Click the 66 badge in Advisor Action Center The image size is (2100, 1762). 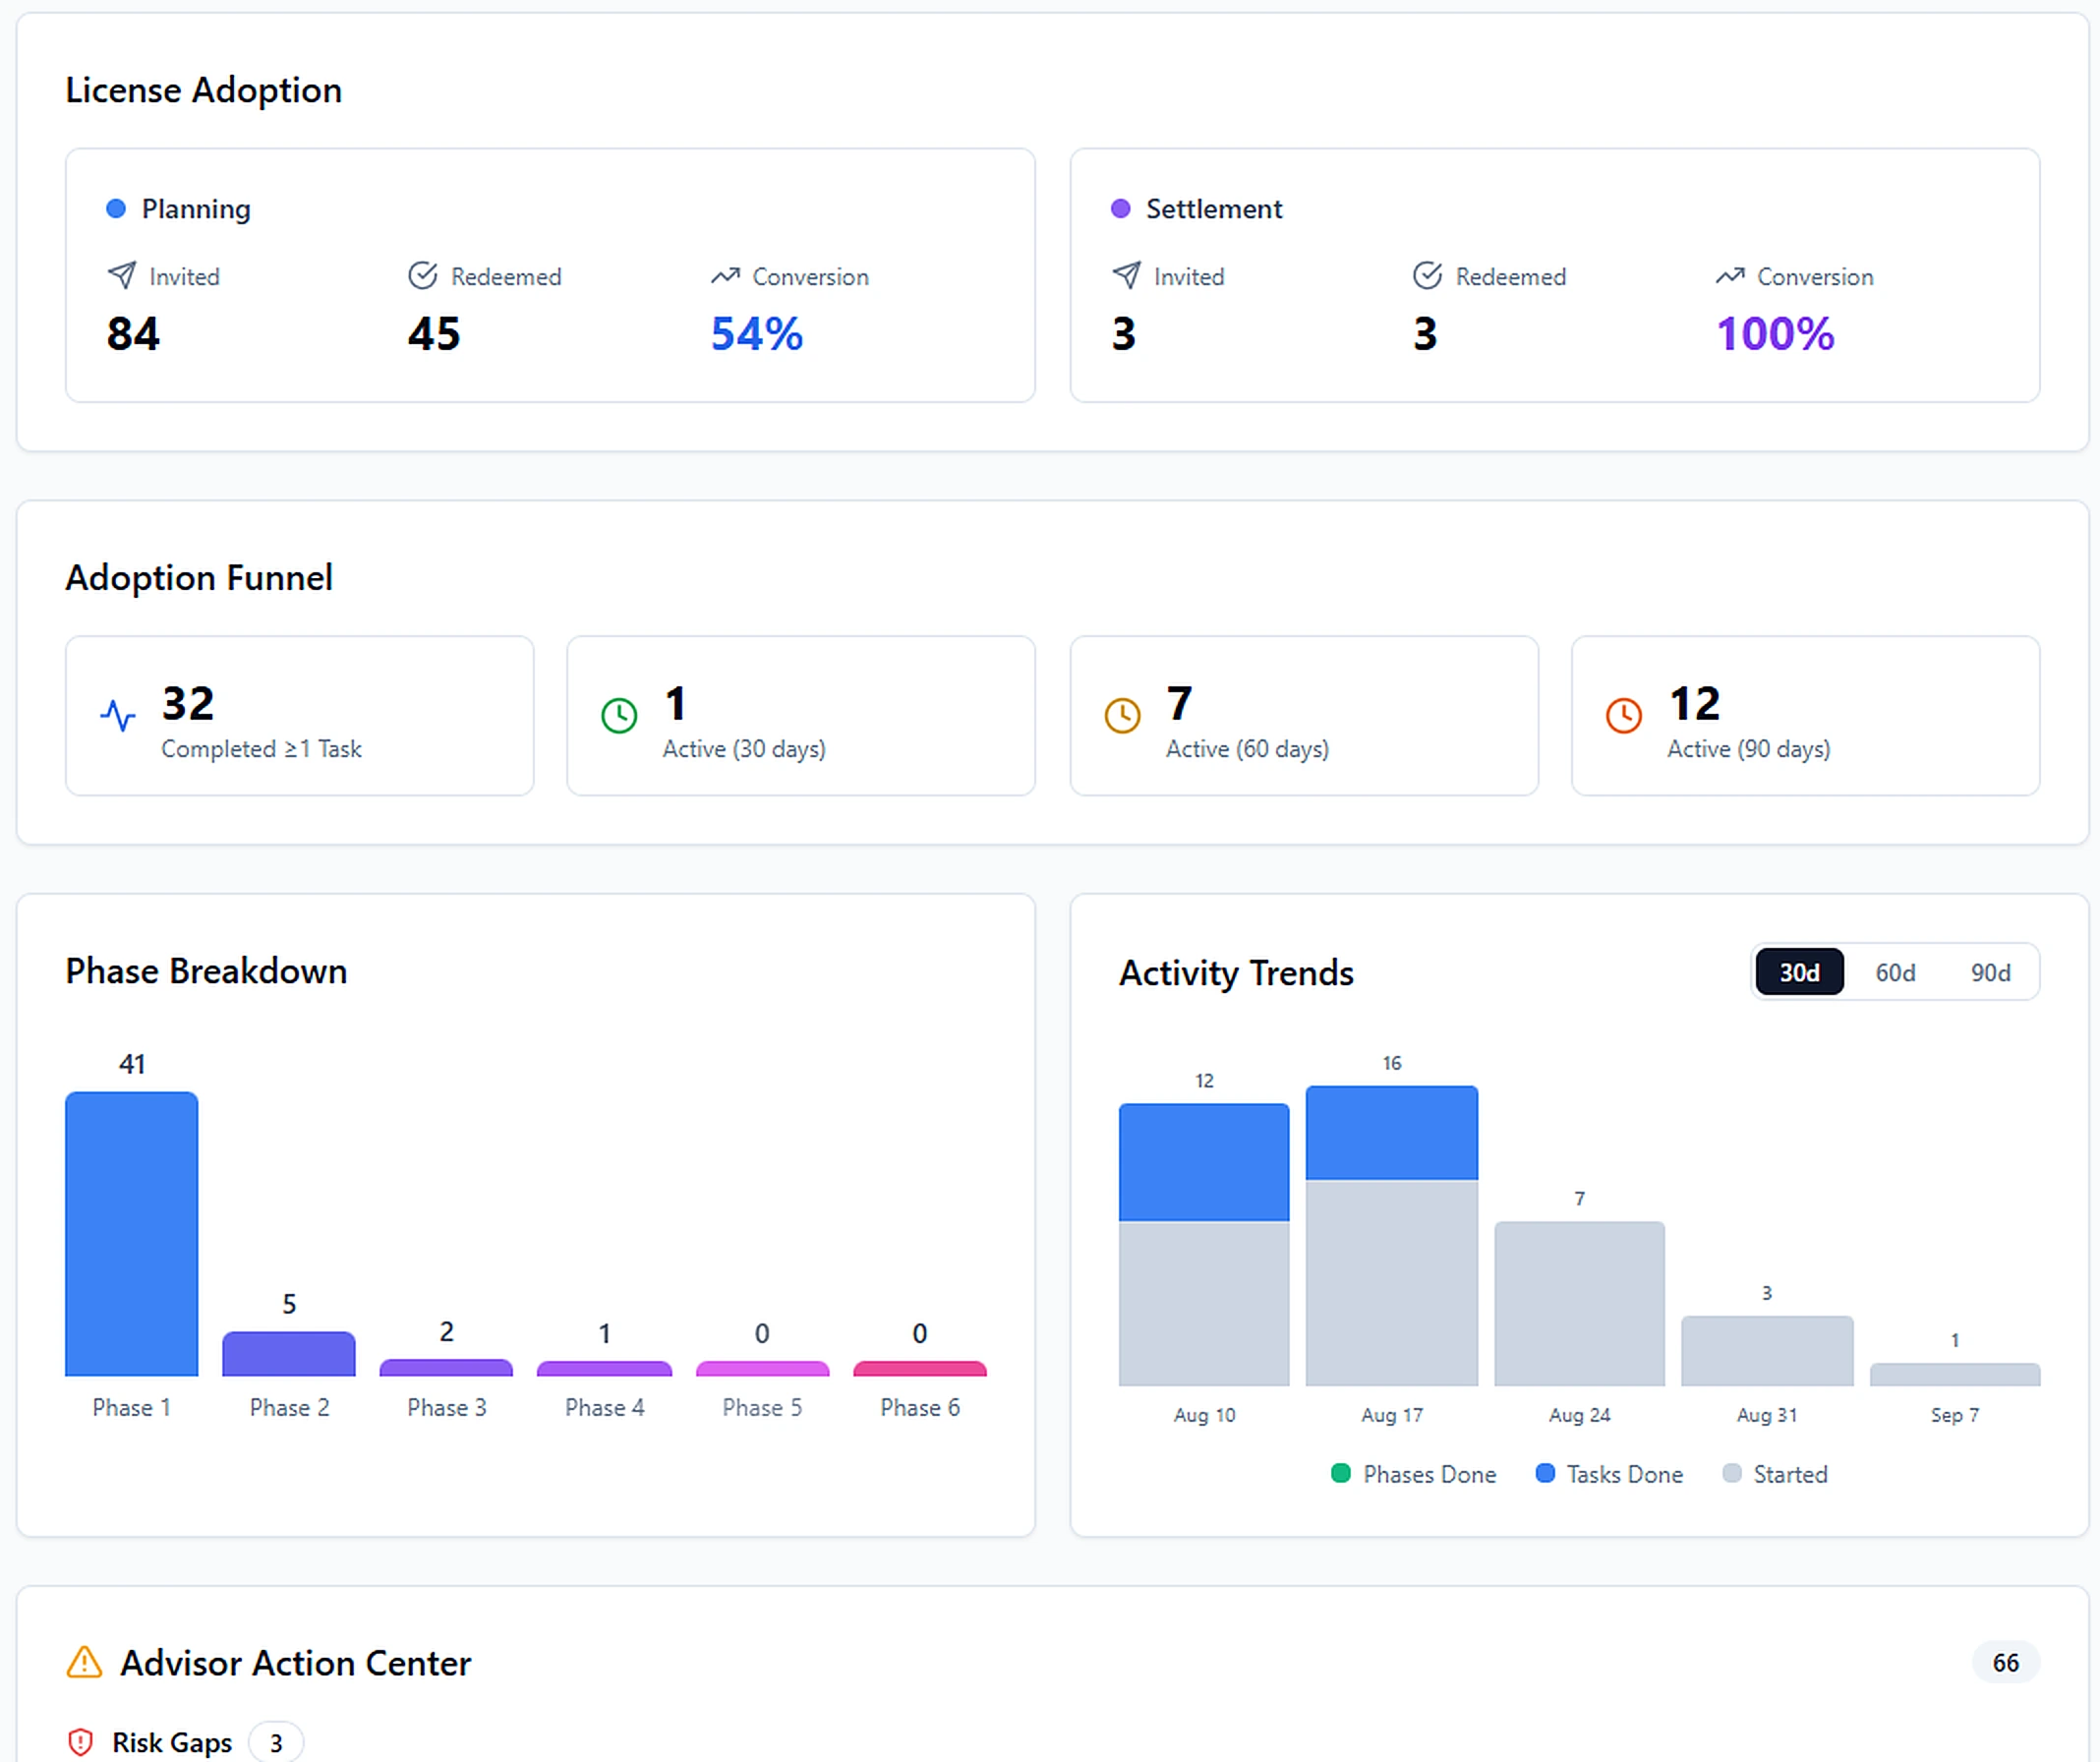click(x=2005, y=1662)
